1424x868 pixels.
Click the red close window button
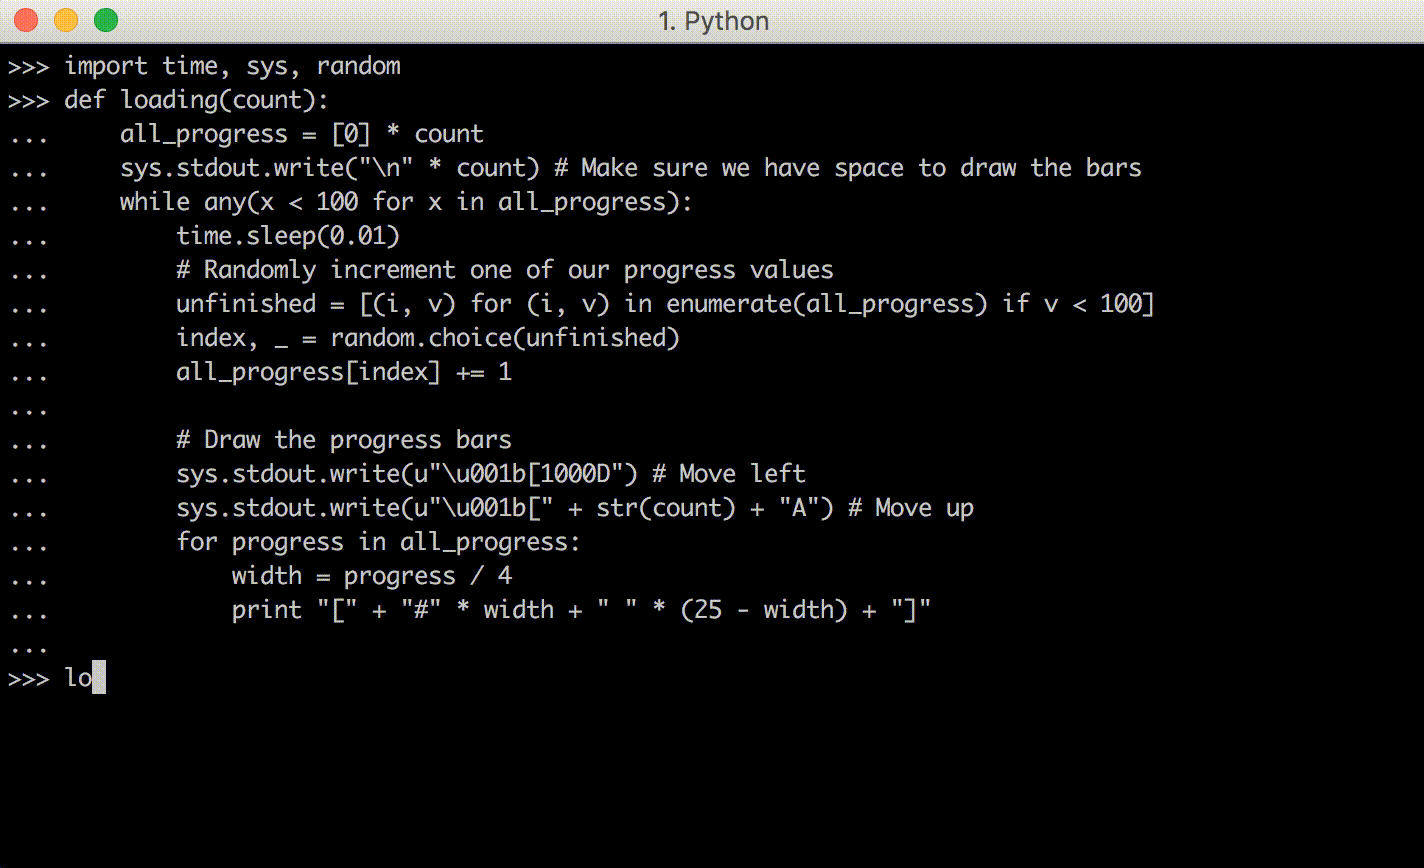25,19
